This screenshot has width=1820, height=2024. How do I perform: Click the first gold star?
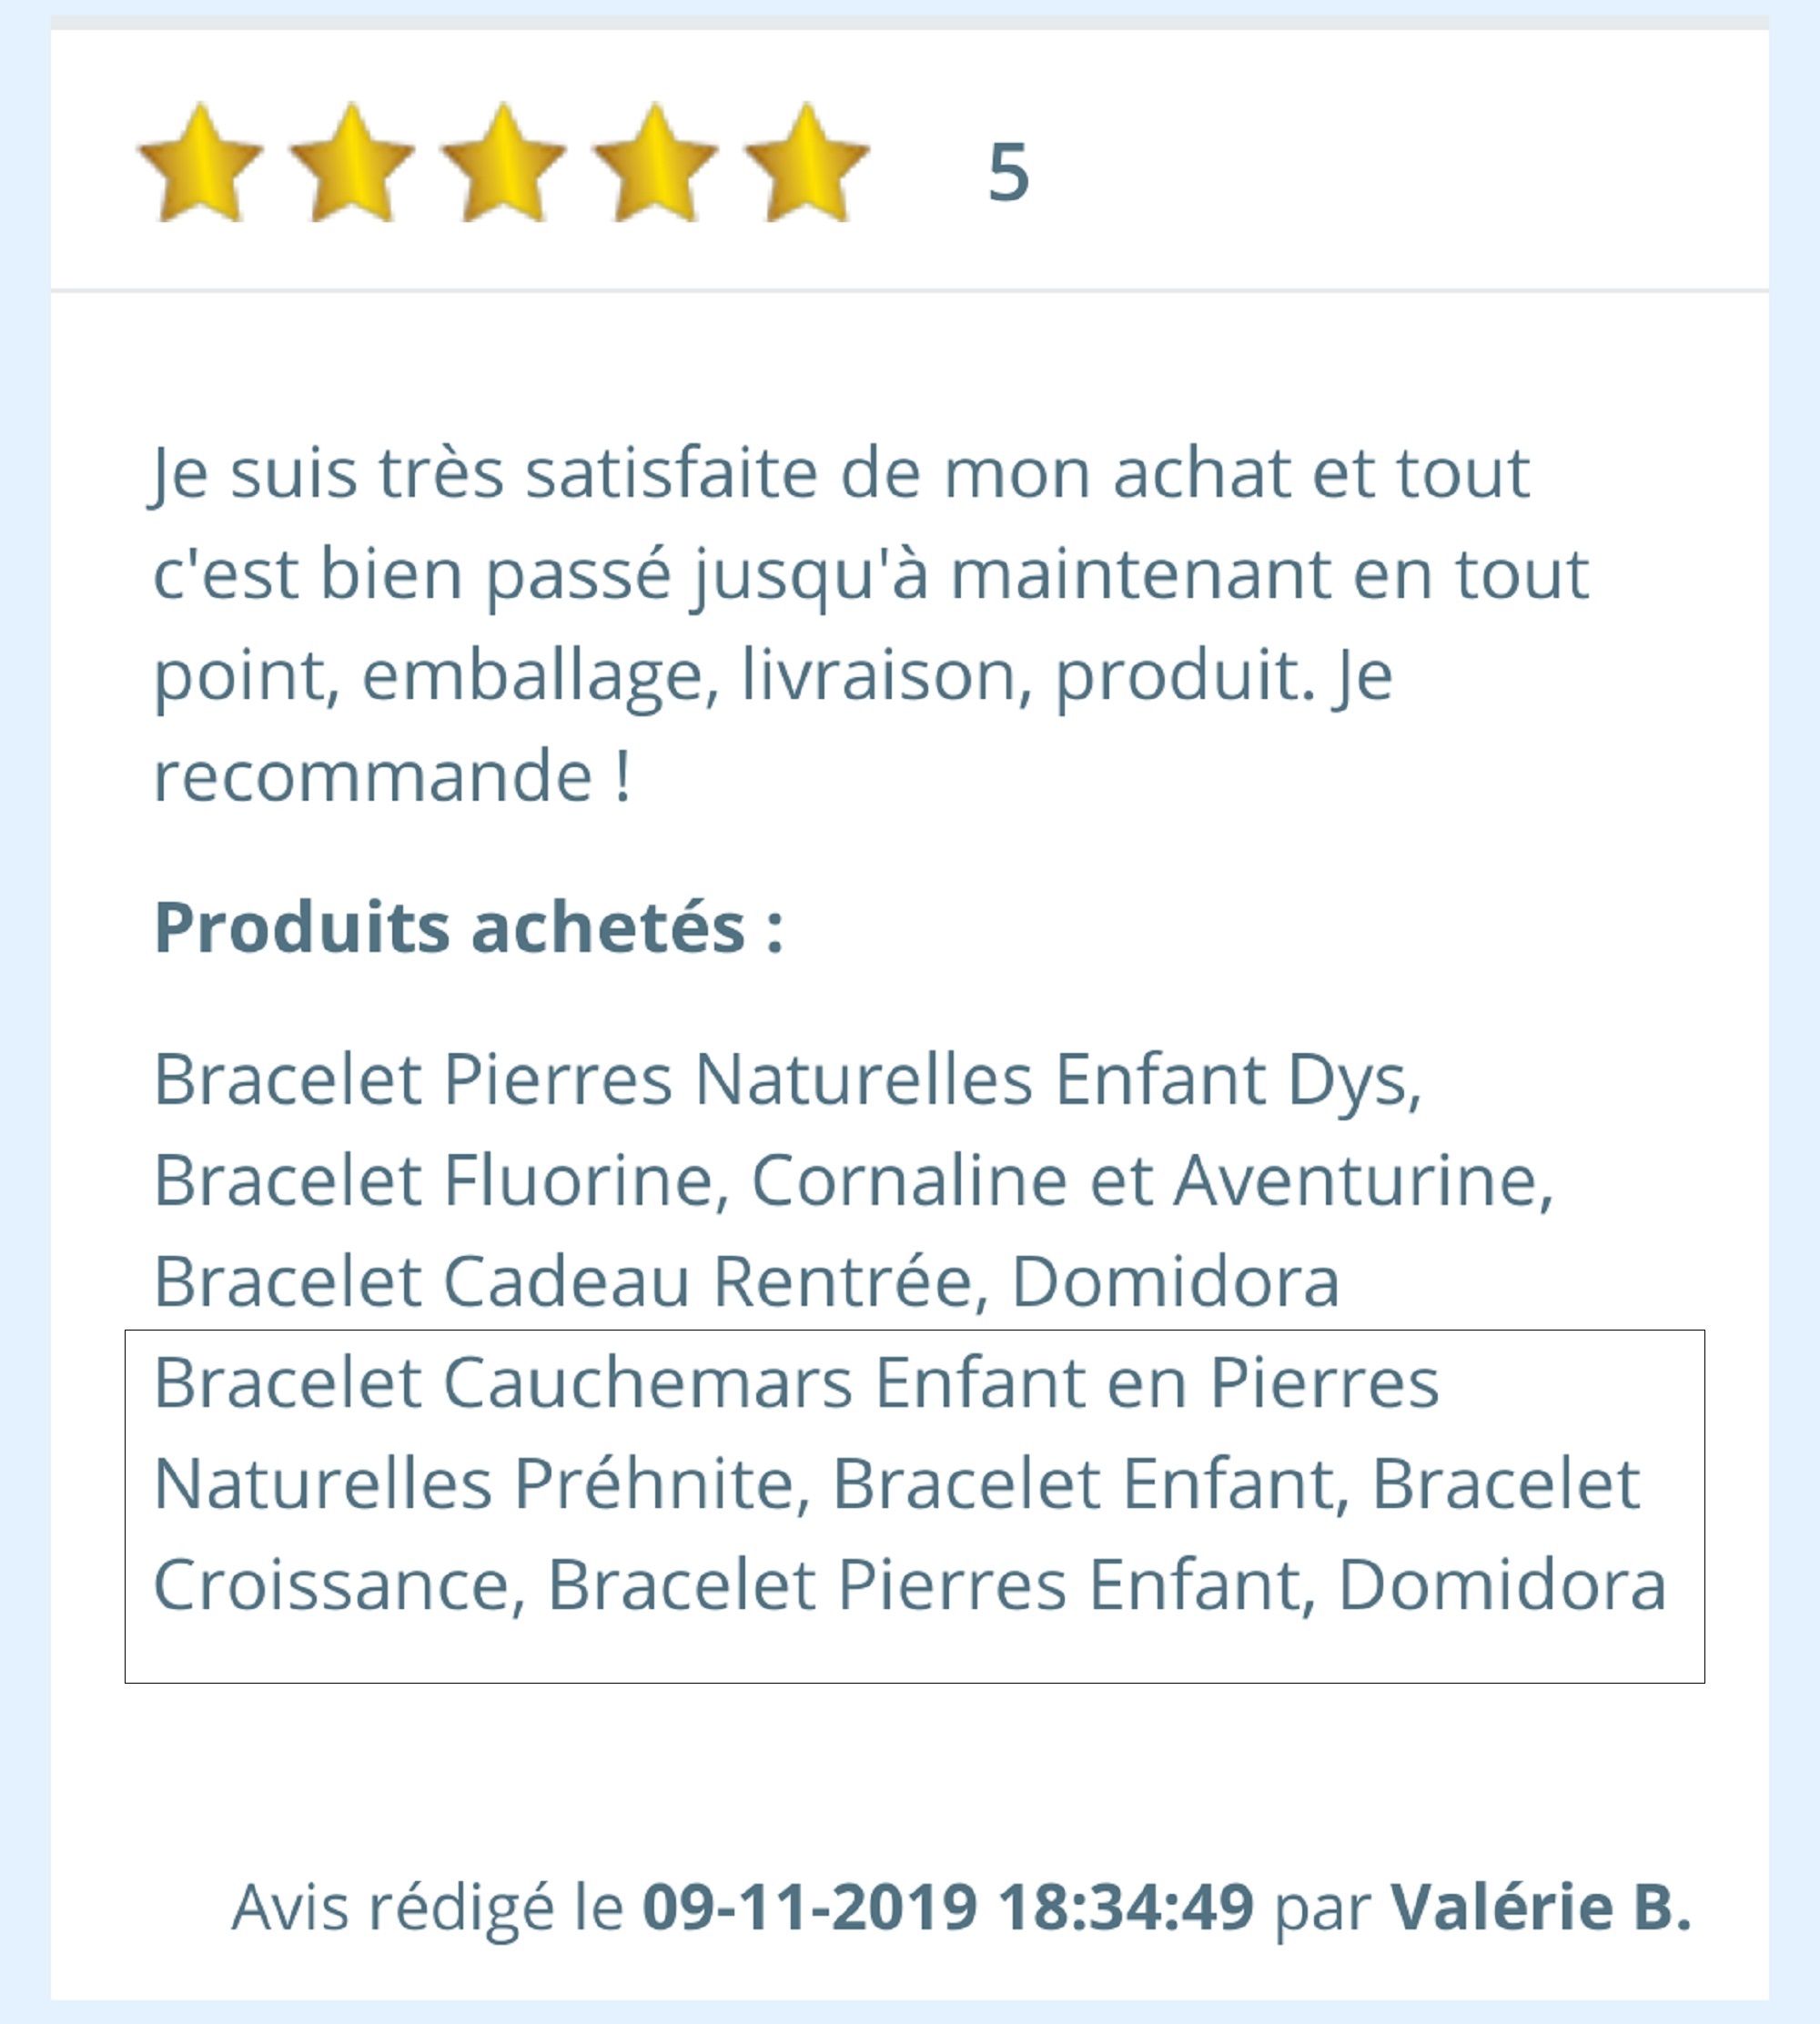coord(200,163)
